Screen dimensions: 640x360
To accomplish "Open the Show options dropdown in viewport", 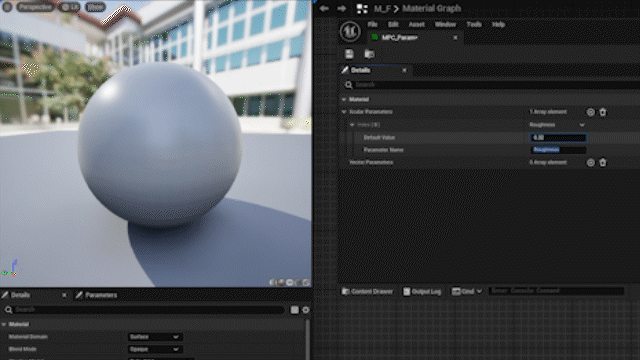I will tap(95, 7).
